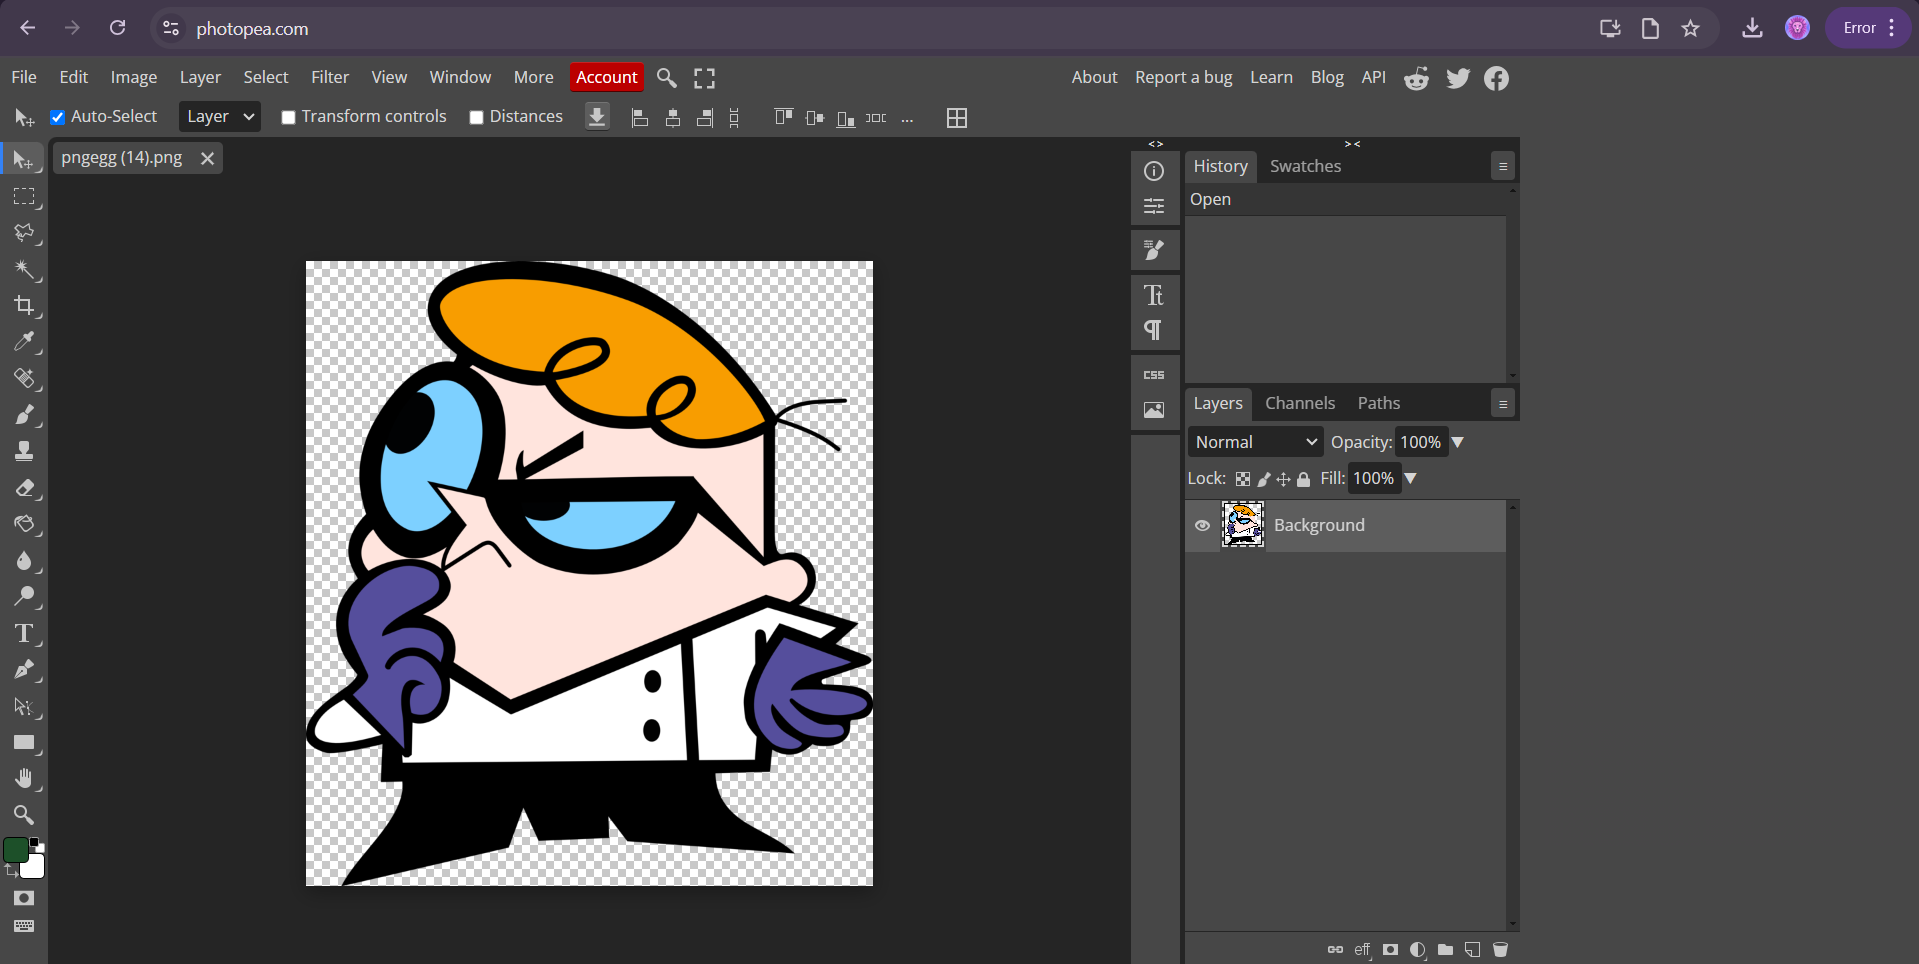Select the Crop tool

(x=24, y=306)
